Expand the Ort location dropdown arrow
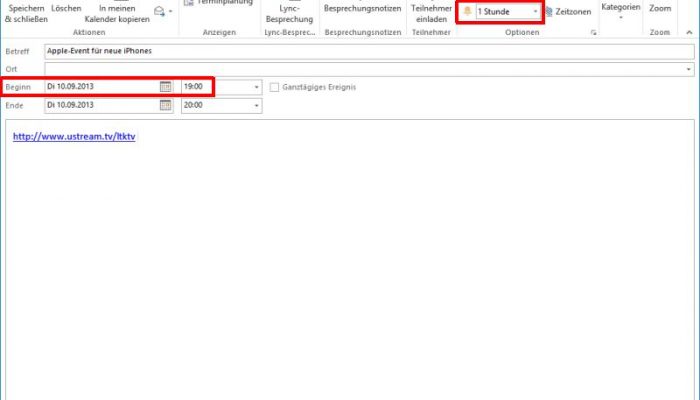The height and width of the screenshot is (400, 700). [689, 69]
